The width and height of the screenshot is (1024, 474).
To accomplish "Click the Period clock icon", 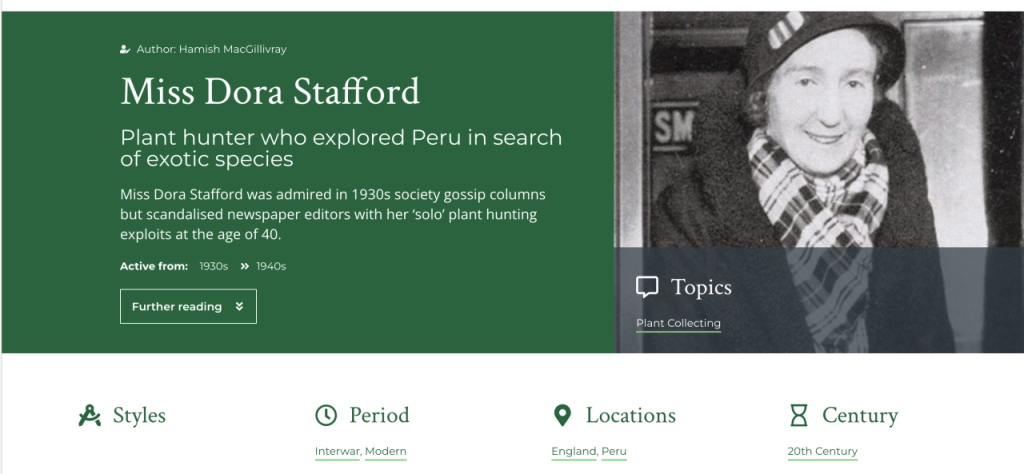I will pyautogui.click(x=326, y=415).
